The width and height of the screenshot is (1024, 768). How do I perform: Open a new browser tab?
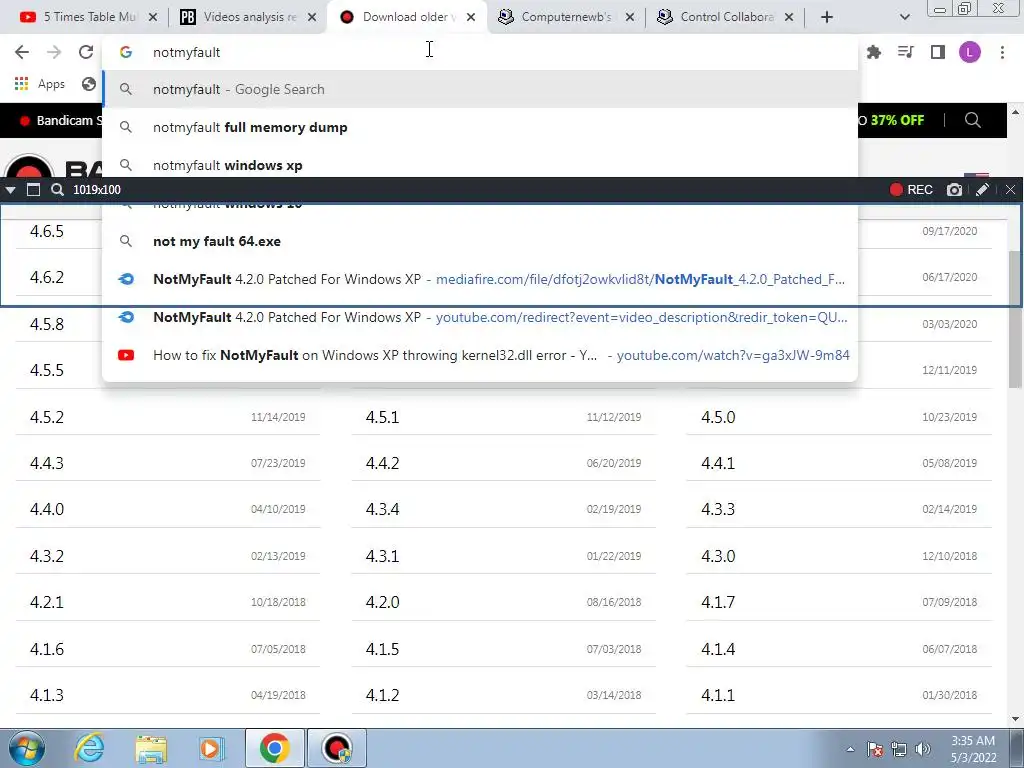tap(827, 17)
